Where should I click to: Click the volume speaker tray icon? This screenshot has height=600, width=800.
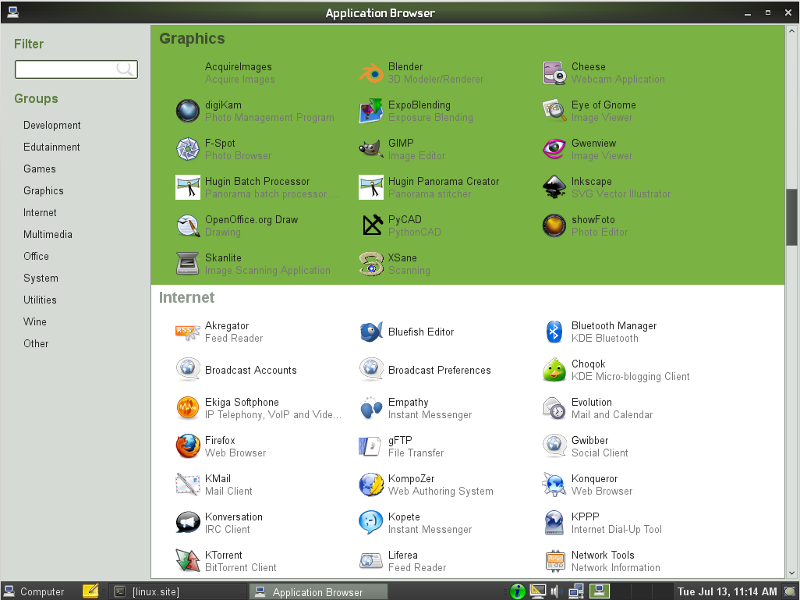click(x=555, y=591)
